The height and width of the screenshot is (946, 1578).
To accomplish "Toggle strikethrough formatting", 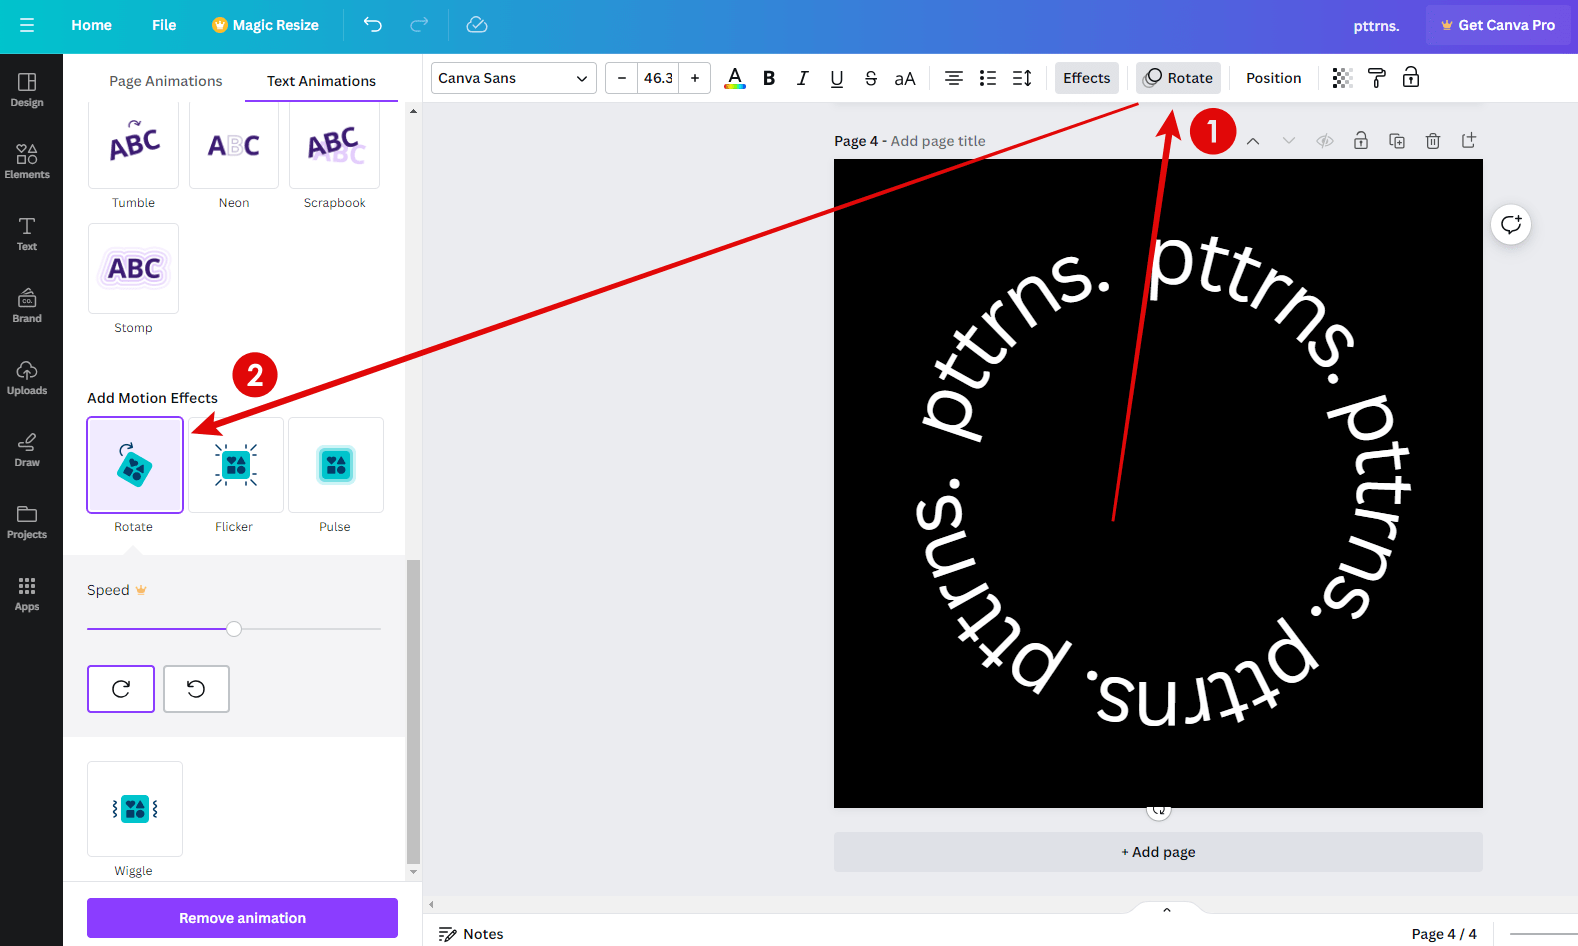I will [x=871, y=78].
